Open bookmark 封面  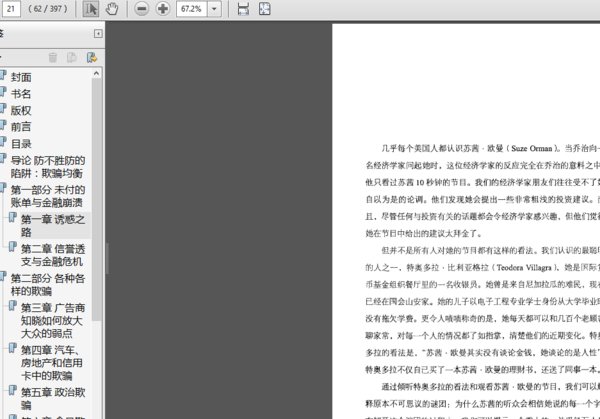click(x=21, y=77)
